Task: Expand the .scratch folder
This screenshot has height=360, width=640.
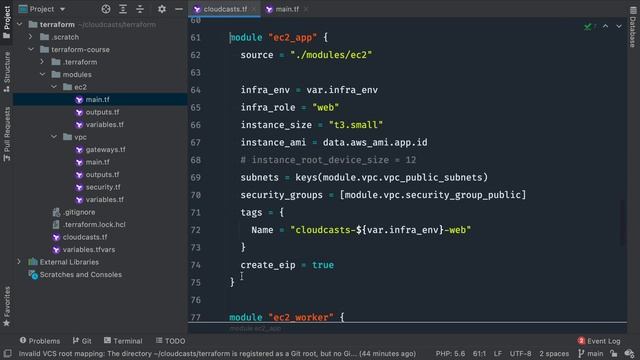Action: click(31, 37)
